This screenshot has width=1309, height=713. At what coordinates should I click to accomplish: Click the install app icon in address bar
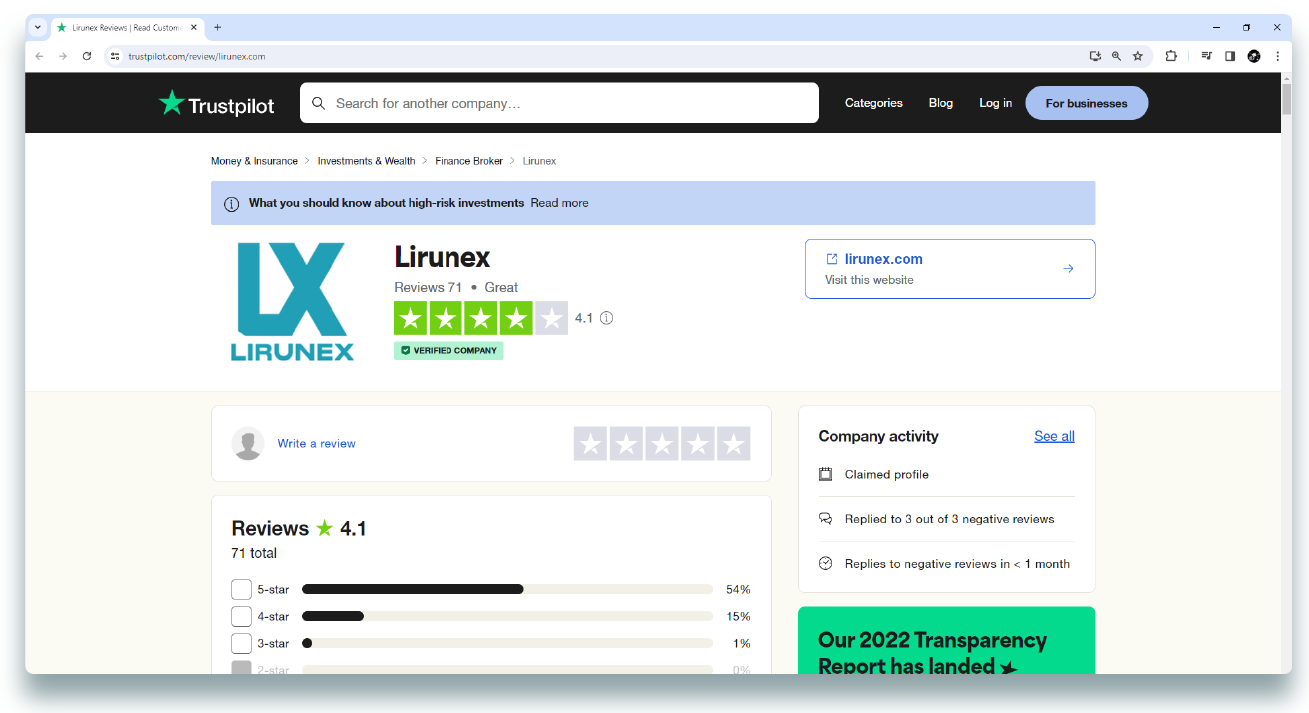click(1095, 56)
